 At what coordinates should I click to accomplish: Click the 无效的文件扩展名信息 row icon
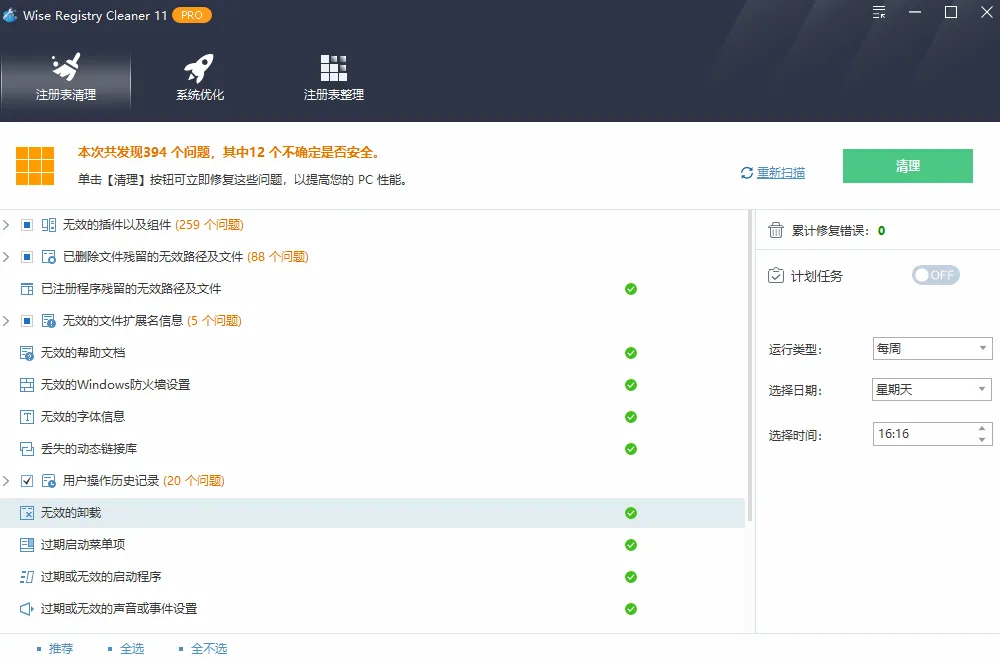[48, 321]
